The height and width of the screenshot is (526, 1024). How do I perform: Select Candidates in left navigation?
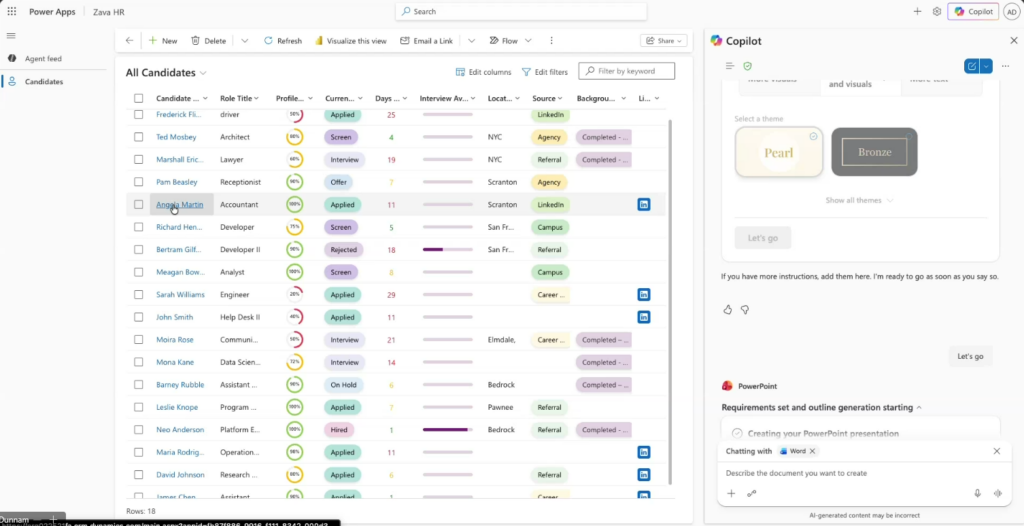(44, 82)
